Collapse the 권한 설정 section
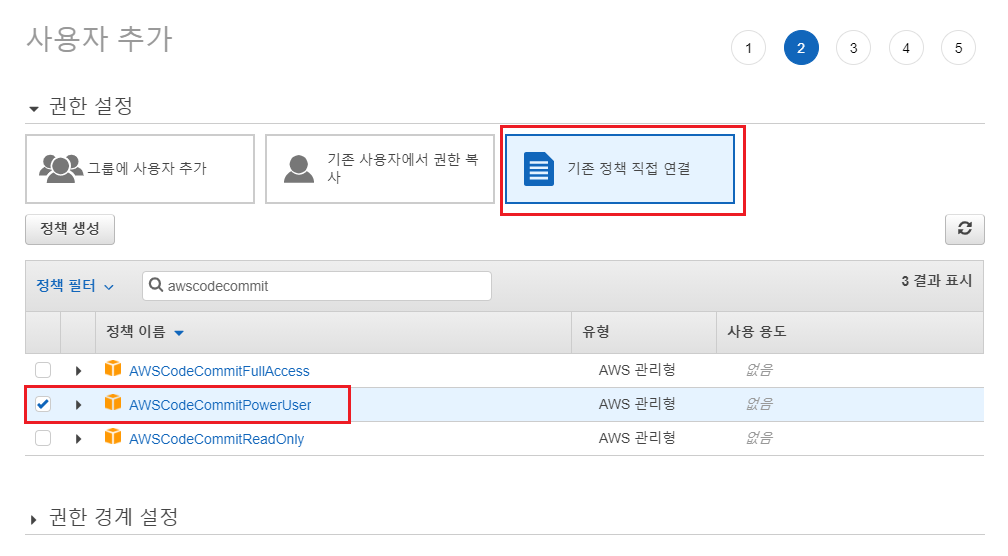Screen dimensions: 1008x556 (34, 109)
